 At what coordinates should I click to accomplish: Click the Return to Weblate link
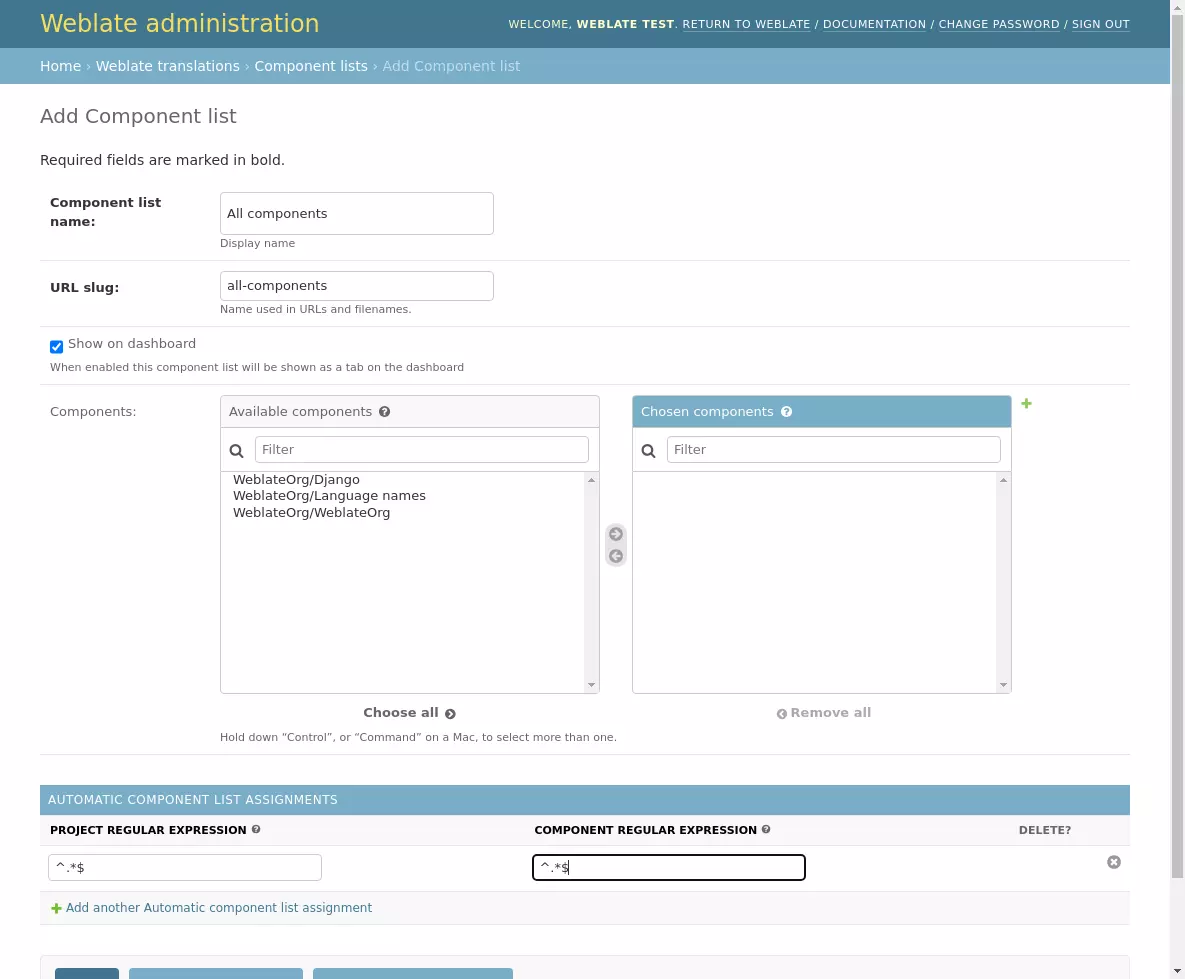coord(746,24)
